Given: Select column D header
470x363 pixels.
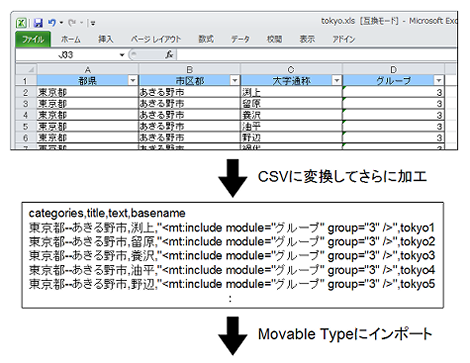Looking at the screenshot, I should (393, 69).
